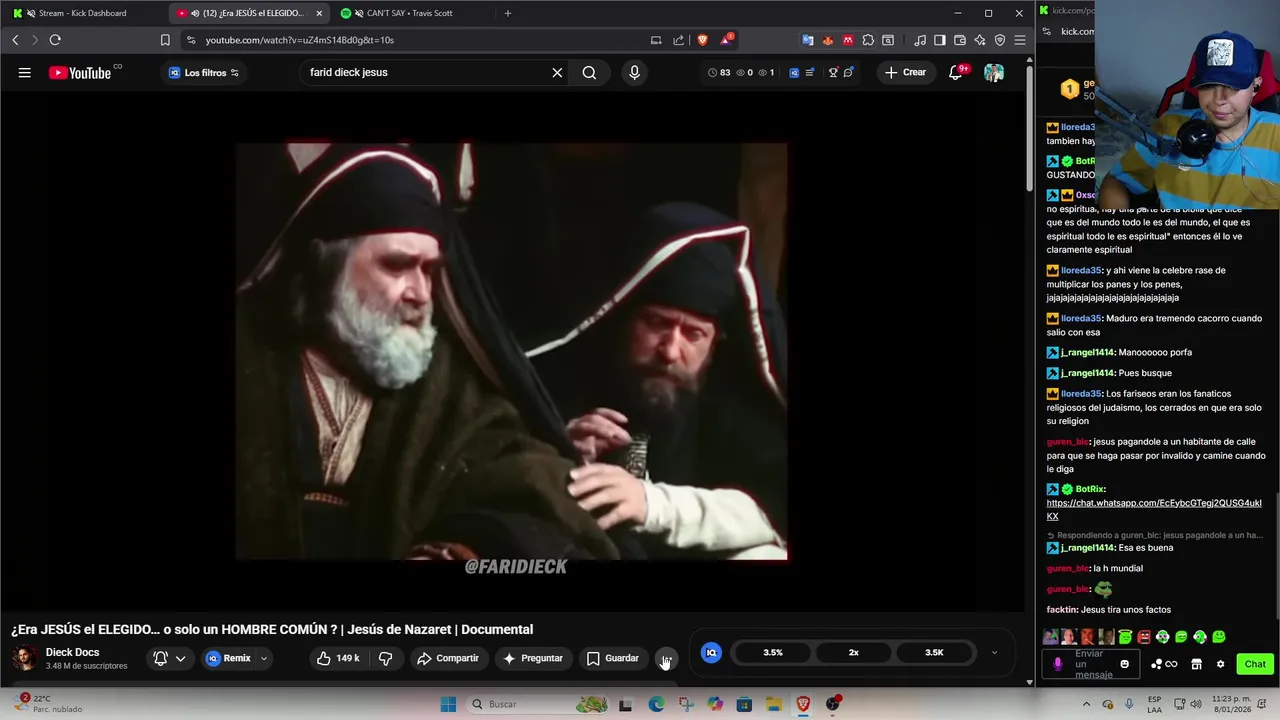The image size is (1280, 720).
Task: Click the Remix button
Action: 229,658
